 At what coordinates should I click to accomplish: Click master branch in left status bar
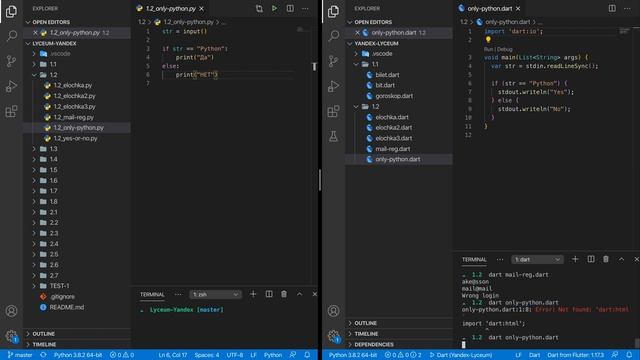(20, 355)
